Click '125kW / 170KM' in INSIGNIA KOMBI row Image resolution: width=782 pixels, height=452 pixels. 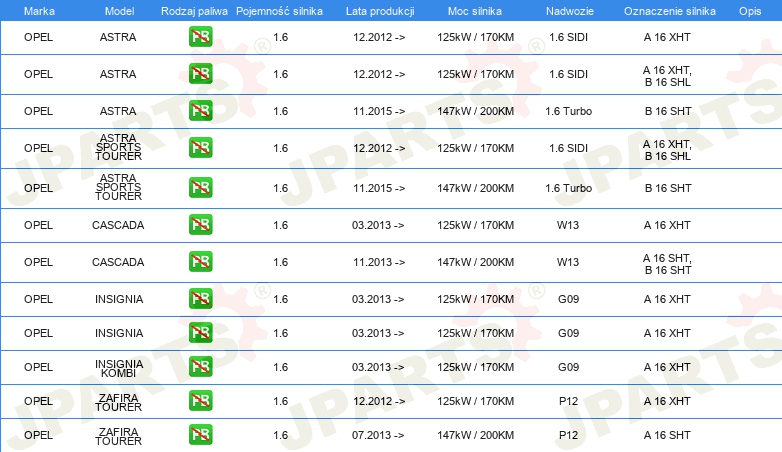(475, 367)
